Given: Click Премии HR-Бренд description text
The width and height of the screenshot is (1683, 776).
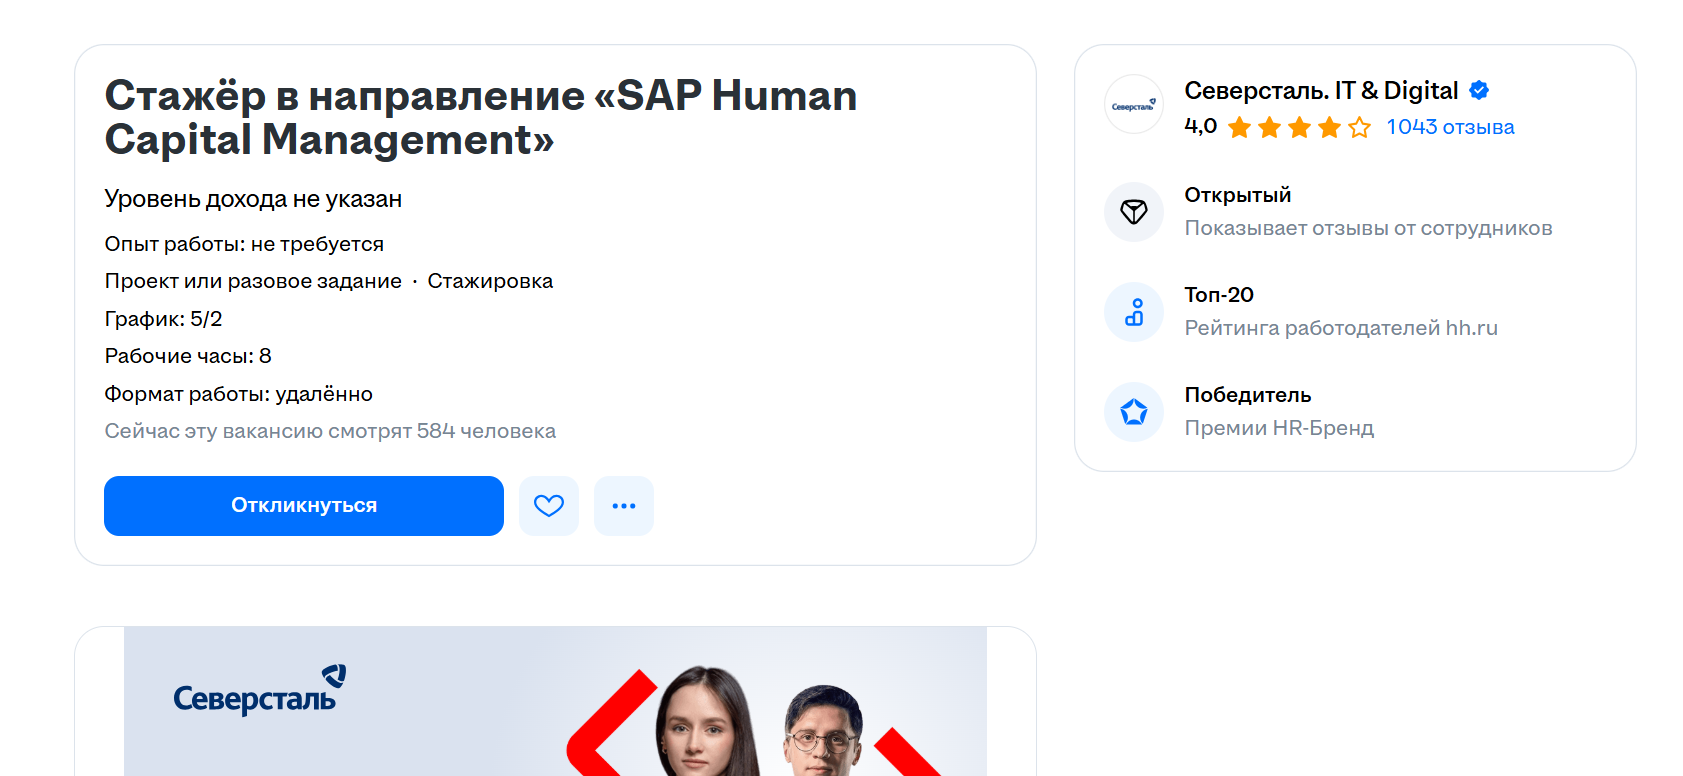Looking at the screenshot, I should click(x=1279, y=428).
